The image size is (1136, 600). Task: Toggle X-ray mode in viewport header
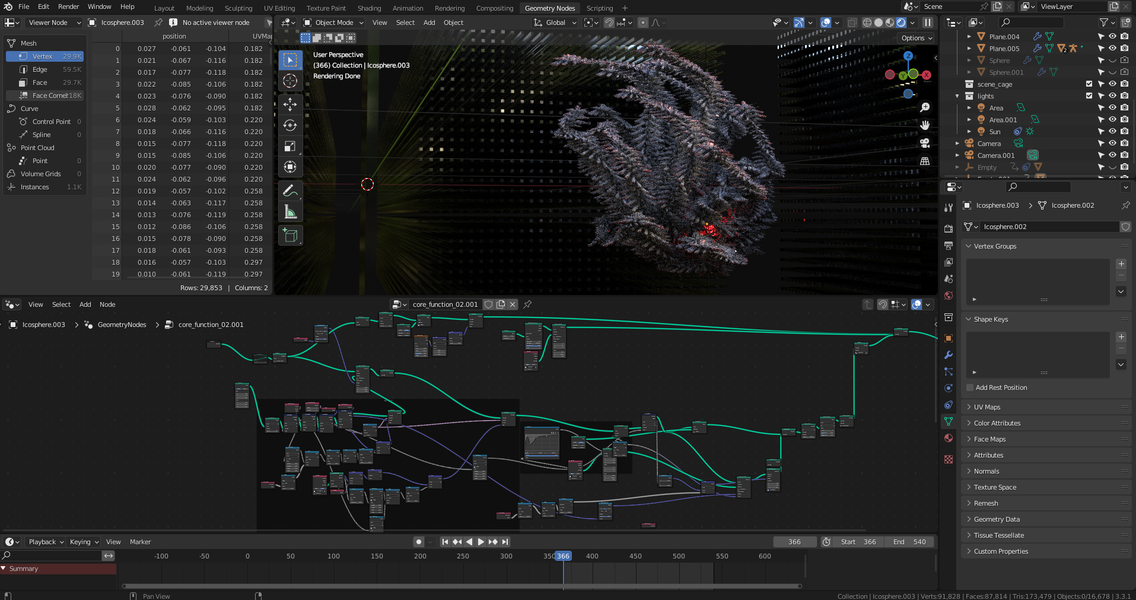(x=852, y=22)
